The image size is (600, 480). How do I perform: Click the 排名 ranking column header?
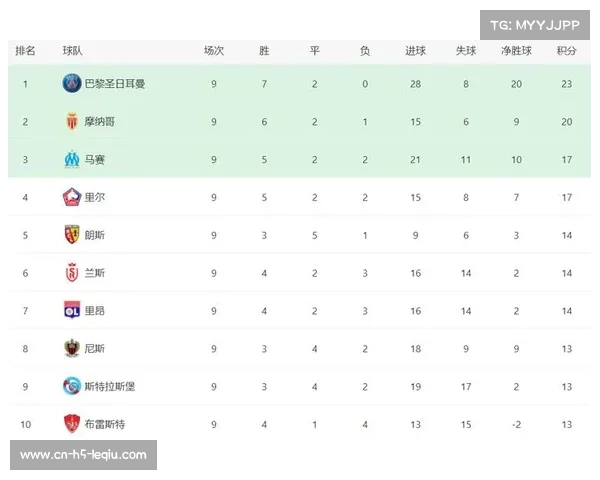pos(25,51)
